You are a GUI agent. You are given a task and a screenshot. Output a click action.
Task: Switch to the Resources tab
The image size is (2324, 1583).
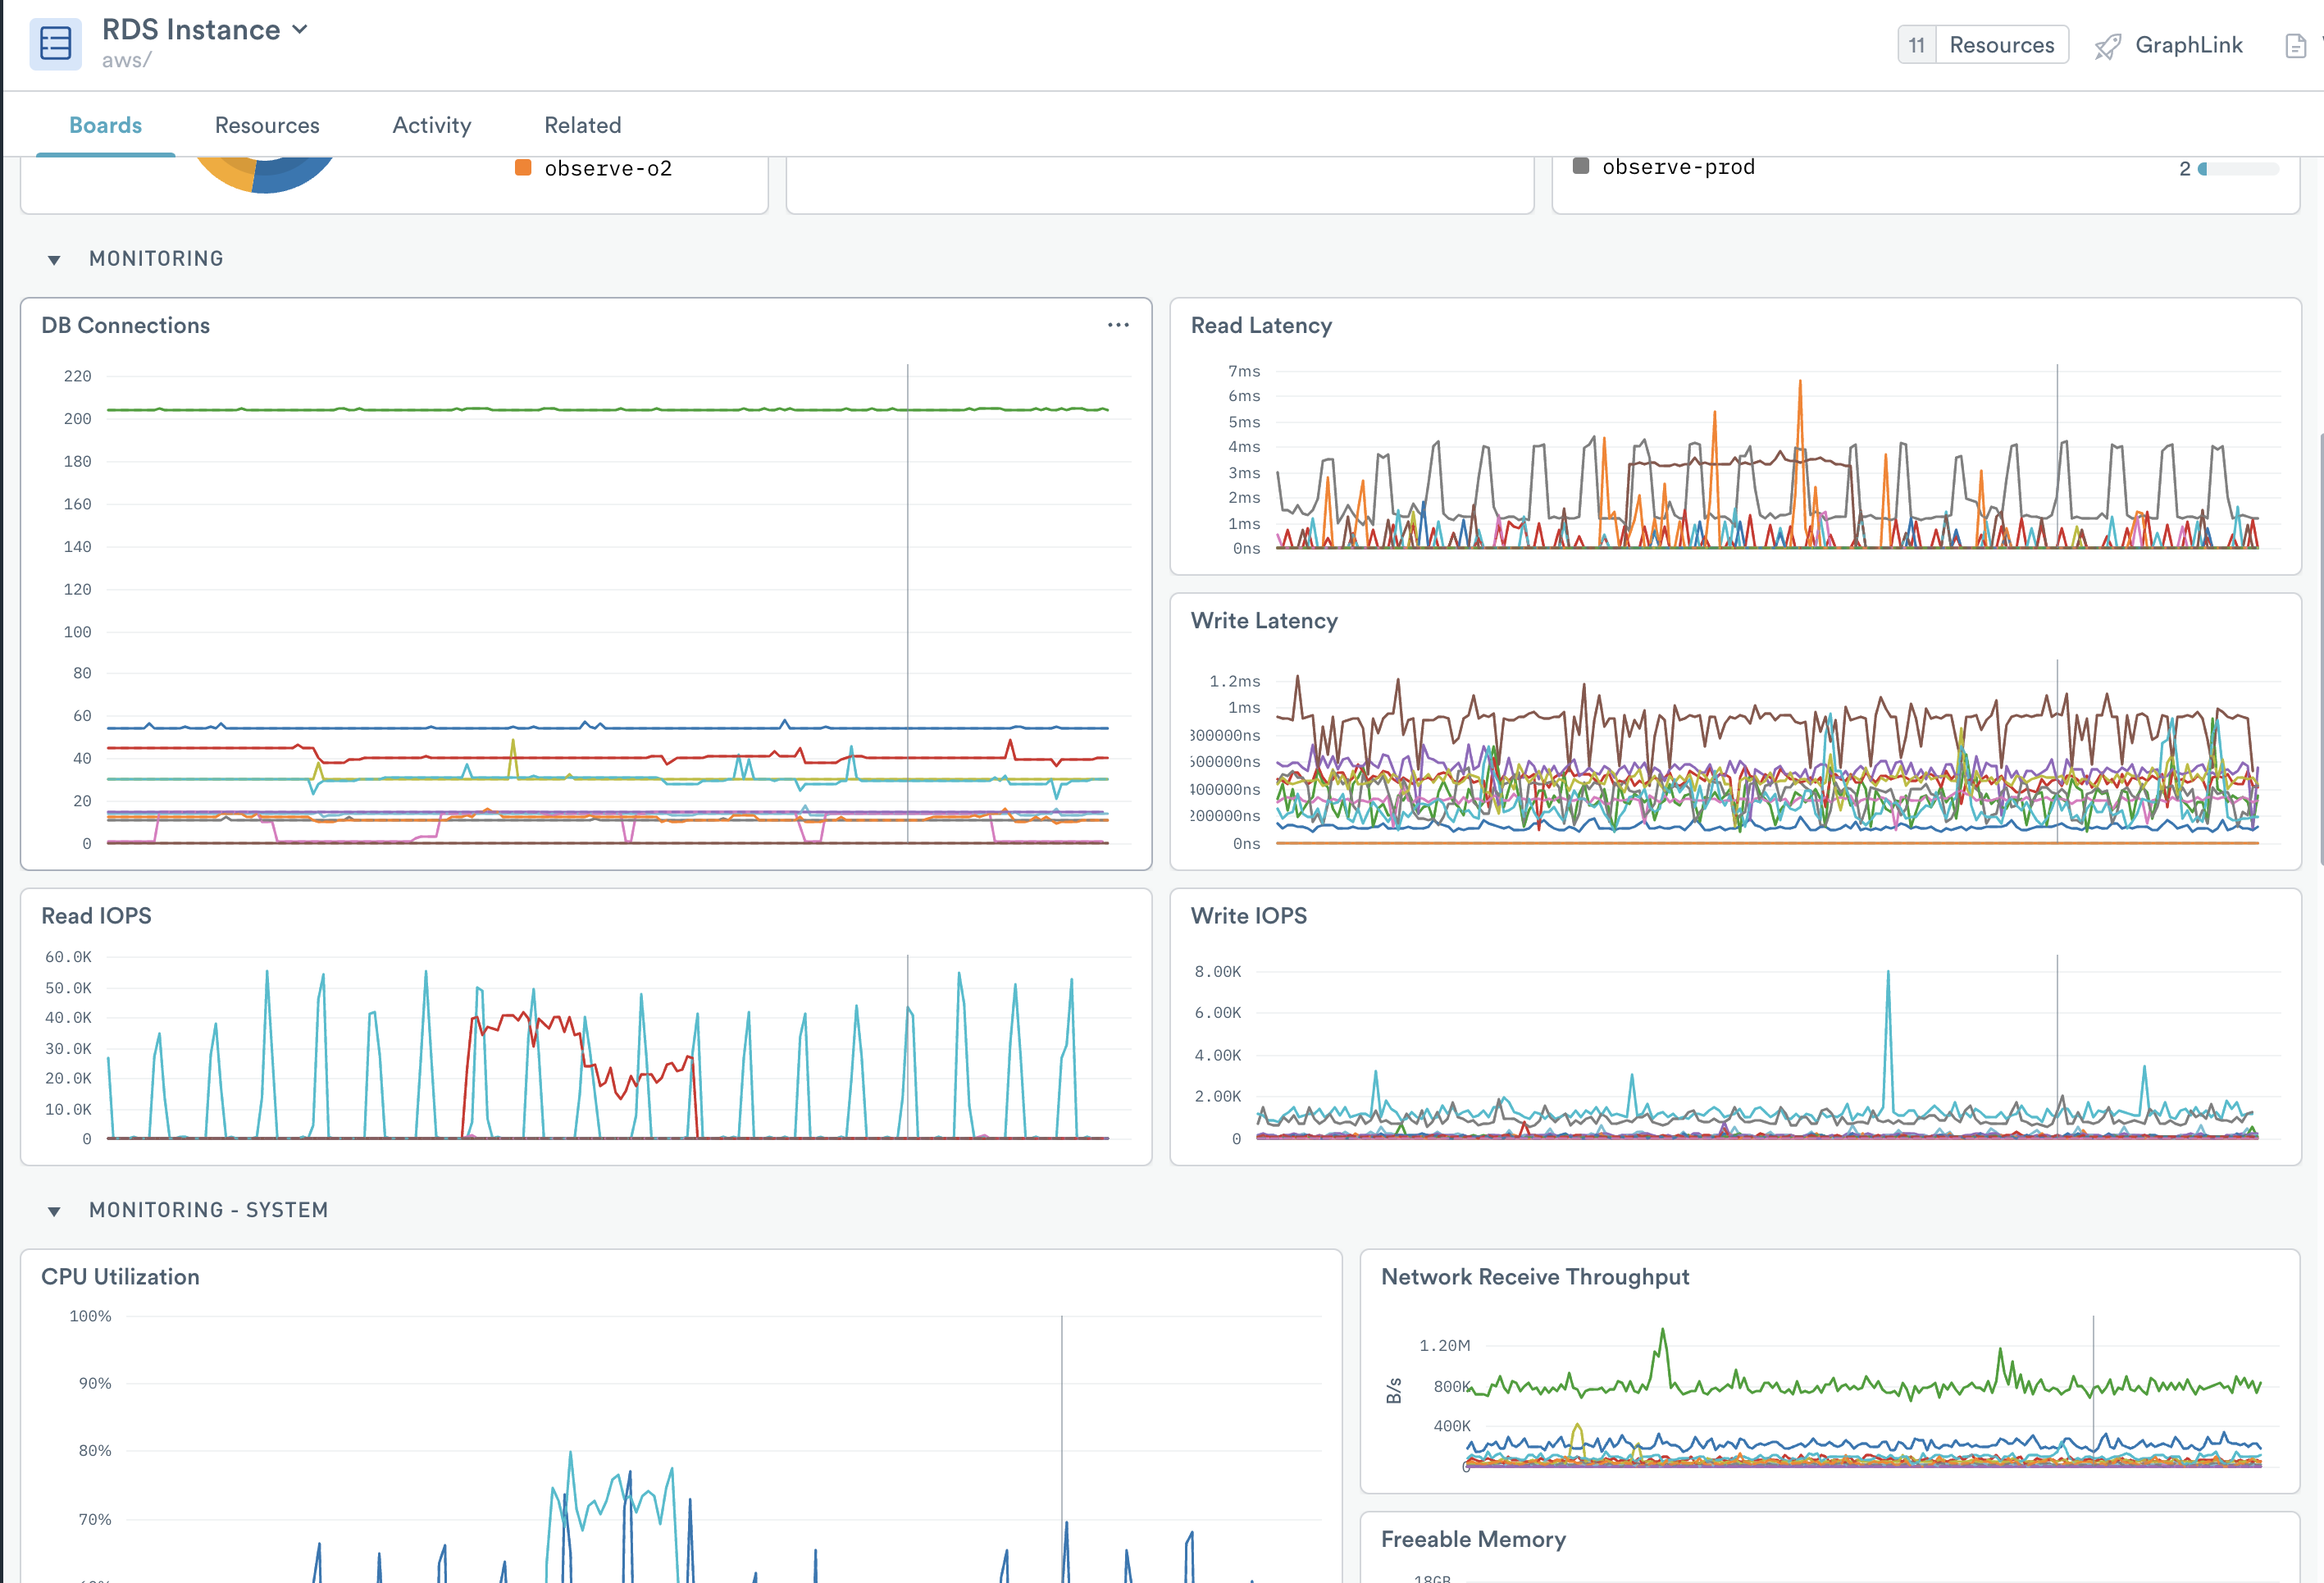pyautogui.click(x=267, y=125)
